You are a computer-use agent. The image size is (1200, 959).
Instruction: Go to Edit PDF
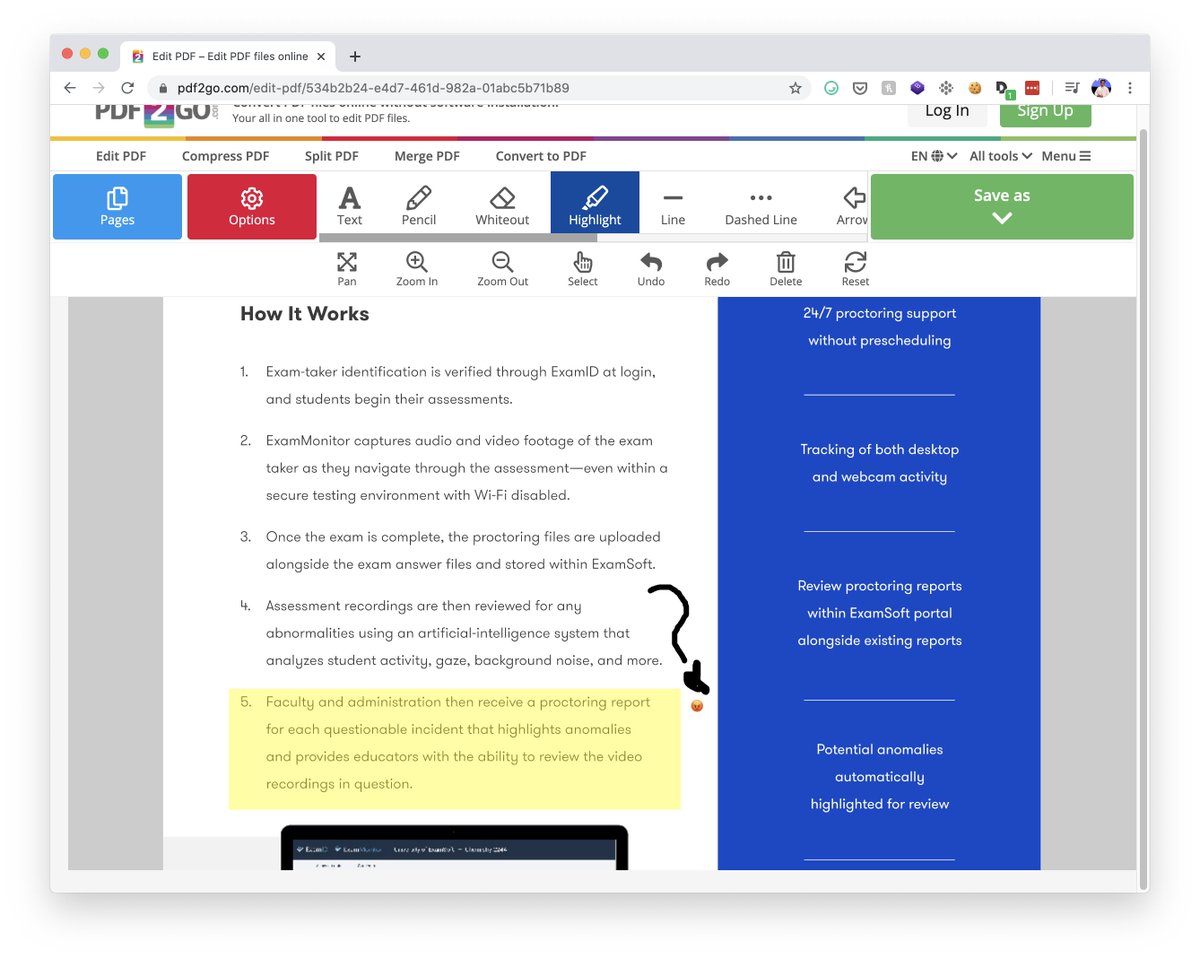[x=121, y=156]
